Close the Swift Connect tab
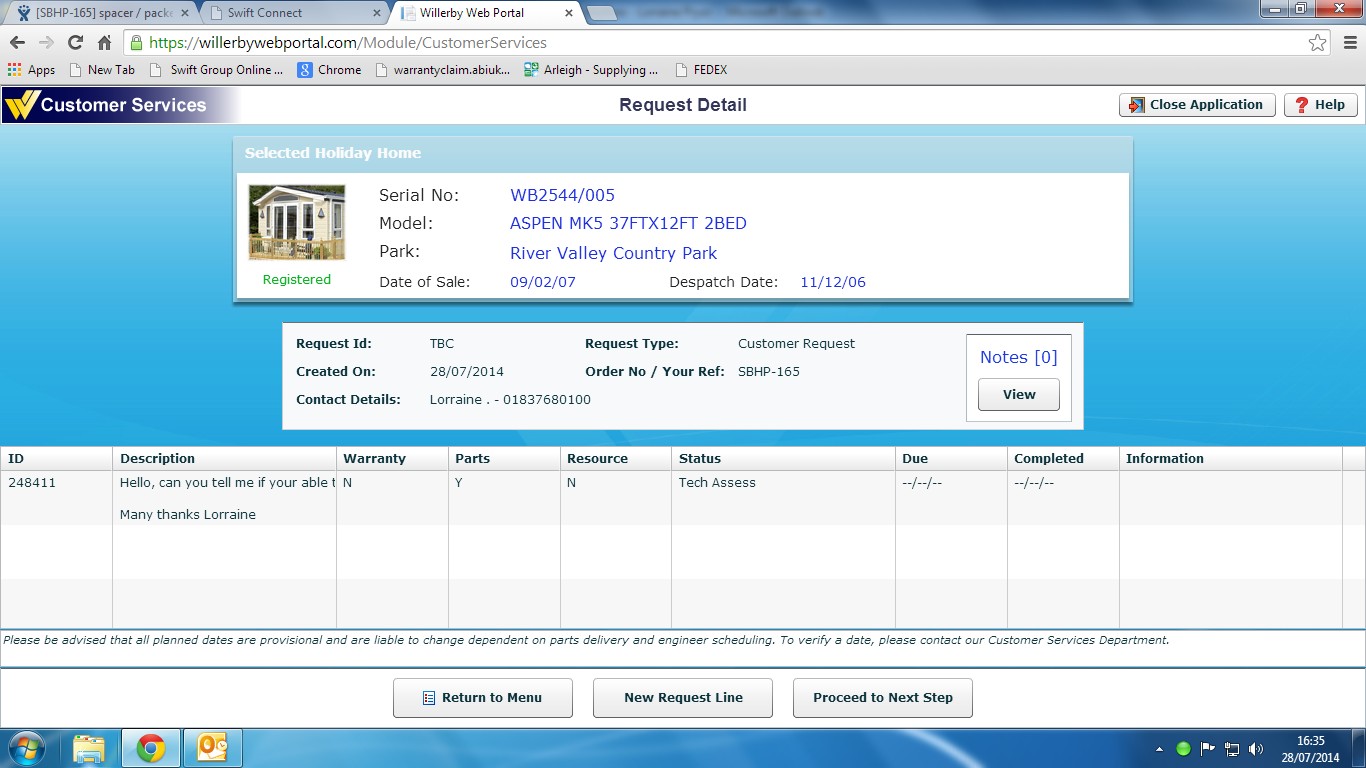1366x768 pixels. (x=376, y=13)
